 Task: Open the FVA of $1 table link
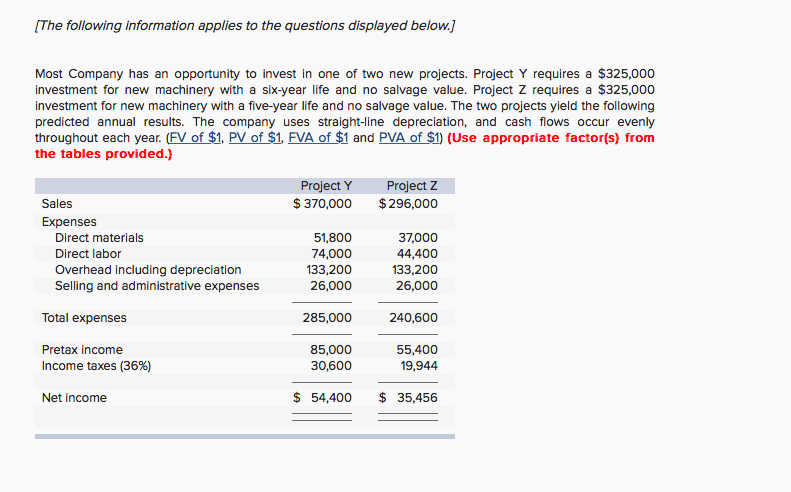tap(318, 138)
